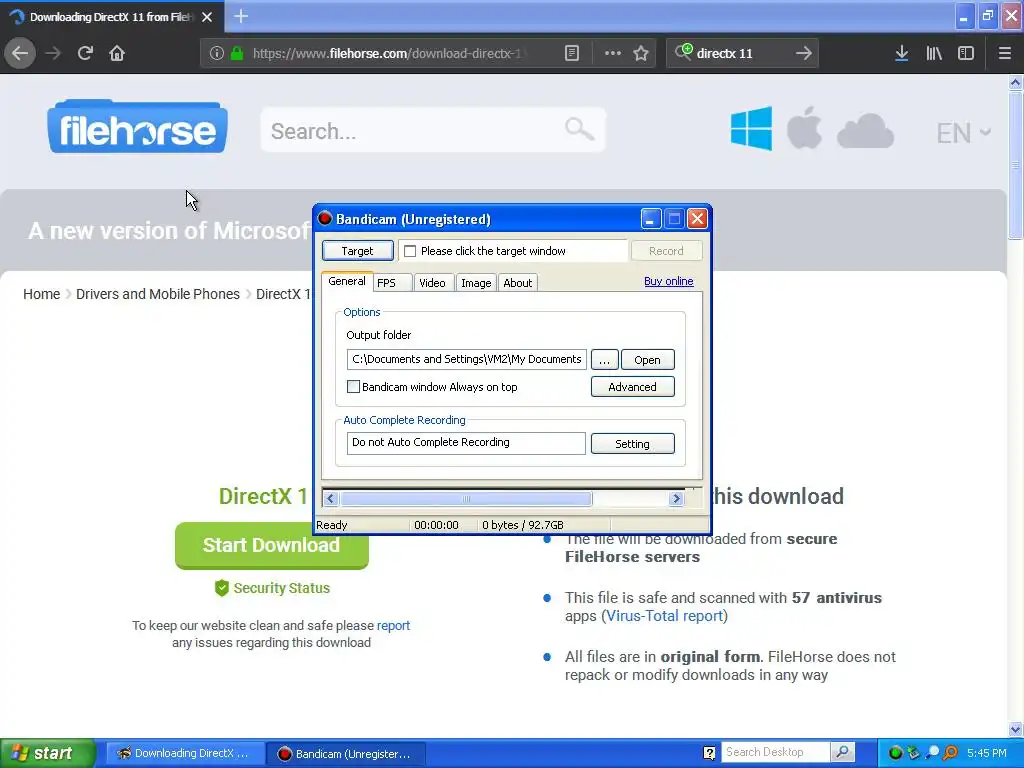Image resolution: width=1024 pixels, height=768 pixels.
Task: Open page actions three-dot menu
Action: coord(613,53)
